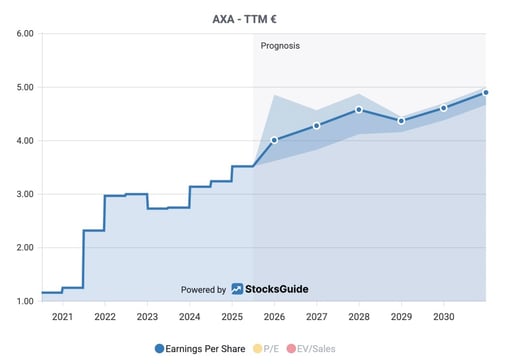Click the Powered by text
This screenshot has width=505, height=364.
pyautogui.click(x=203, y=290)
